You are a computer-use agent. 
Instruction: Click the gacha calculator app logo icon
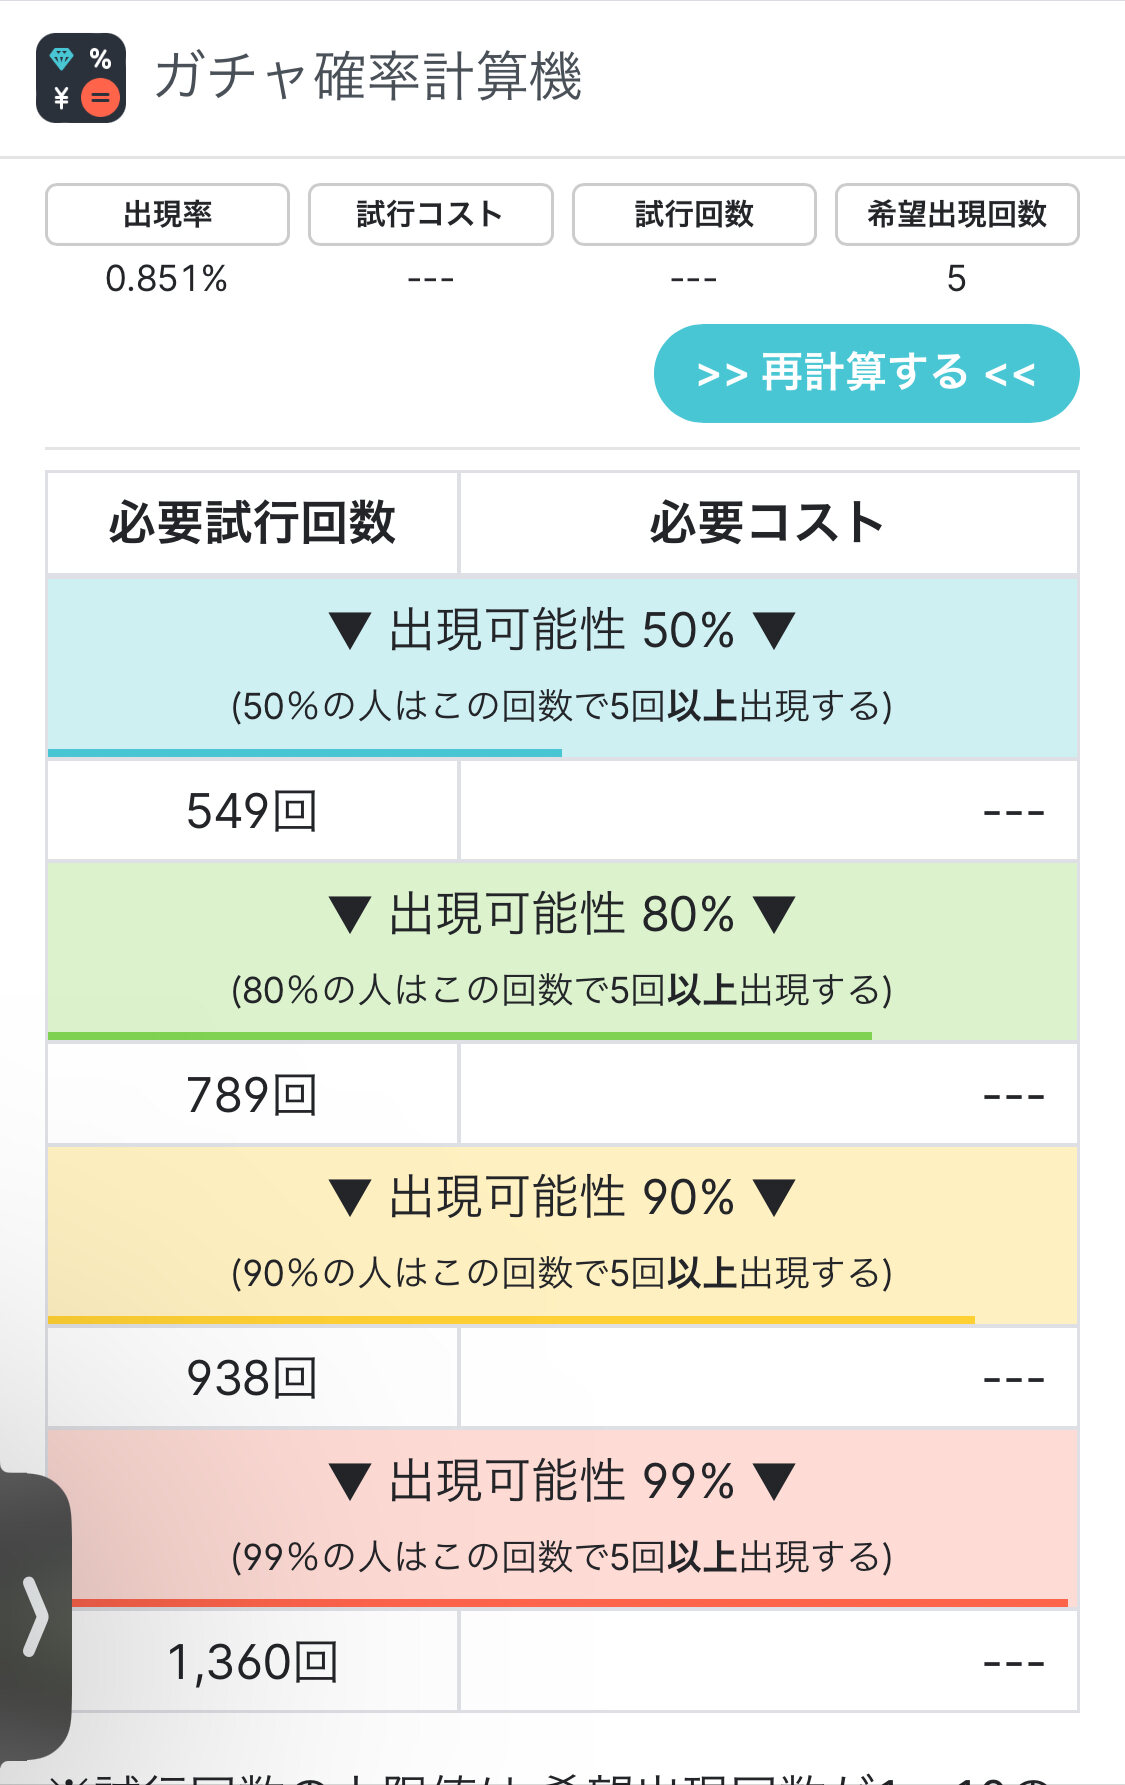click(x=81, y=78)
